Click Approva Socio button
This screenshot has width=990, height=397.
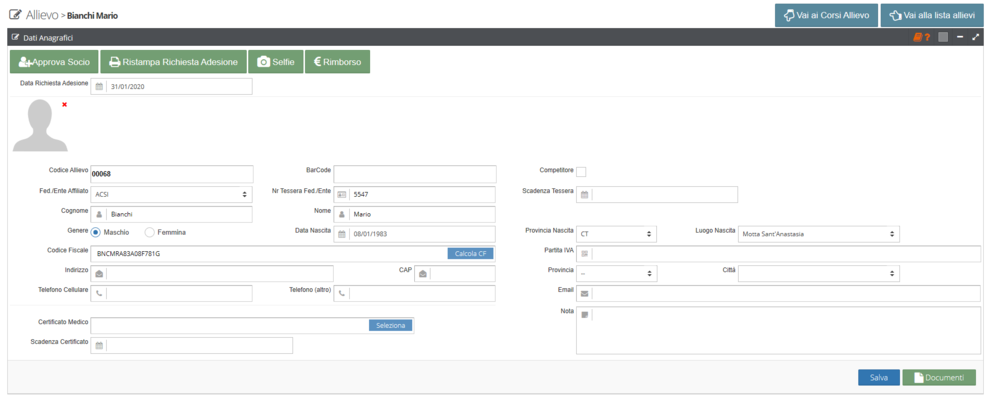(54, 62)
